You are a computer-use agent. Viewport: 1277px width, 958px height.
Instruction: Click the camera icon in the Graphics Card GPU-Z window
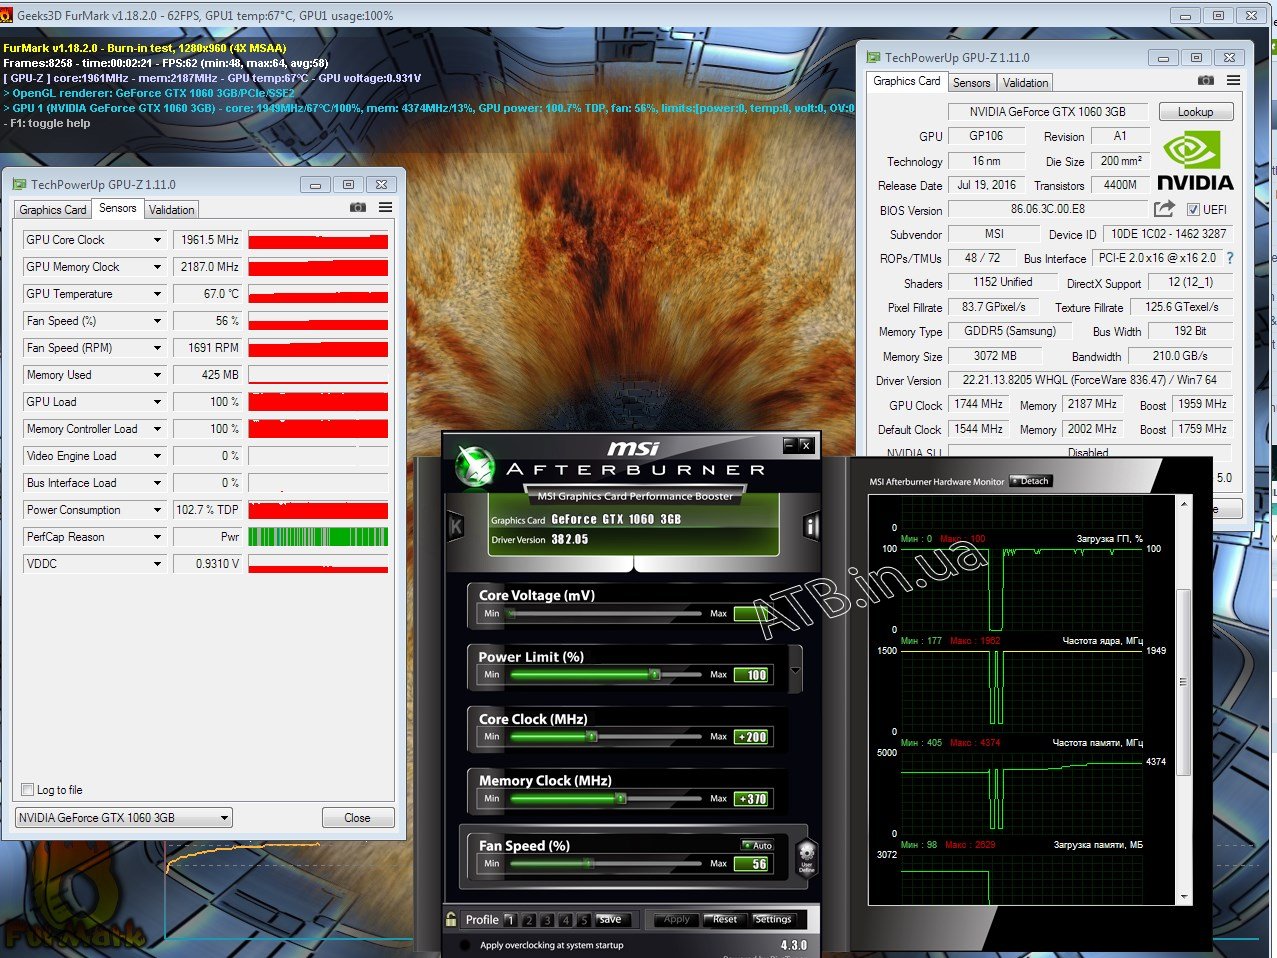tap(1206, 80)
